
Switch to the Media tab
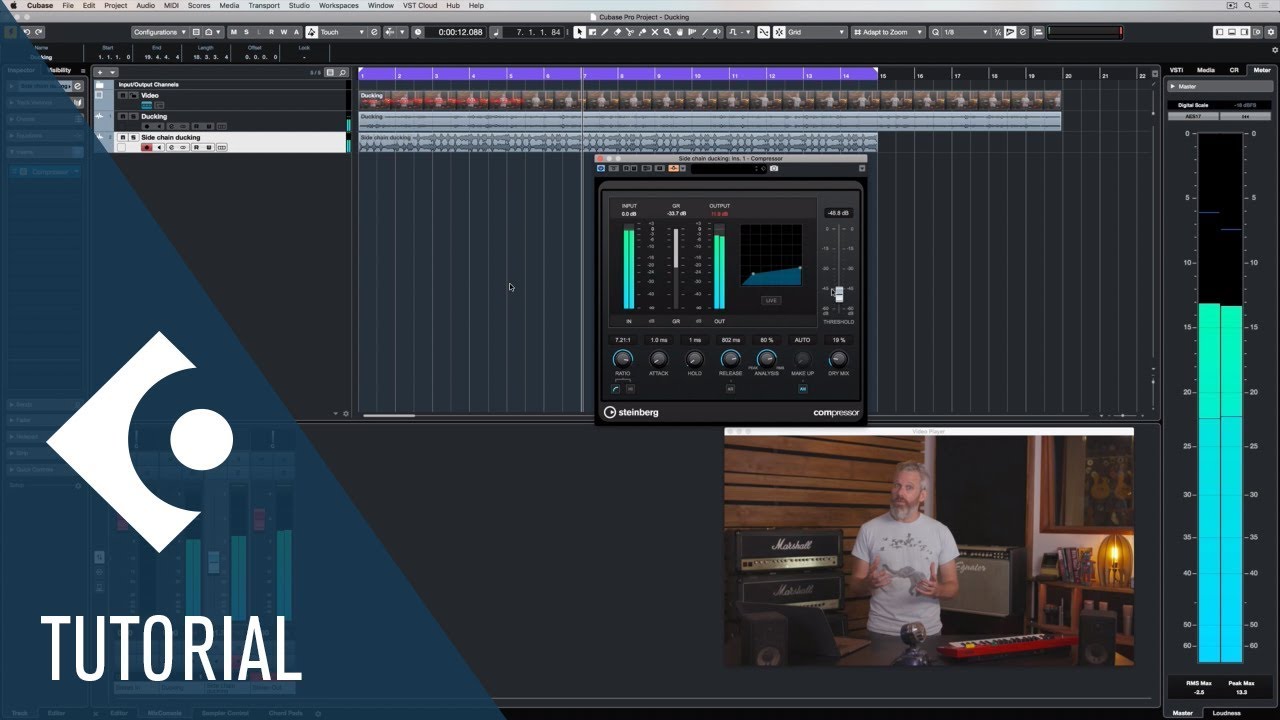(x=1206, y=70)
